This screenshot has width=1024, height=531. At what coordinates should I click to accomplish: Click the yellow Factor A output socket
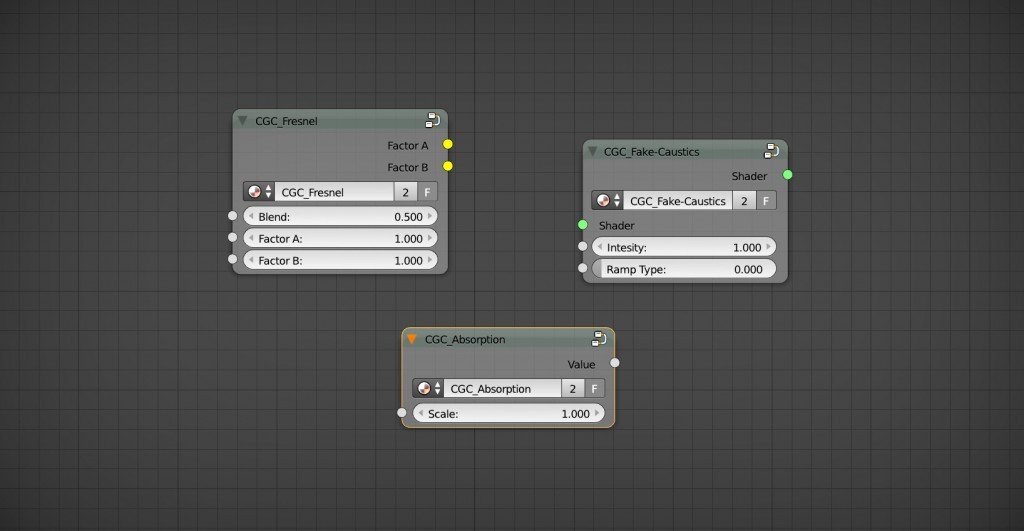447,144
